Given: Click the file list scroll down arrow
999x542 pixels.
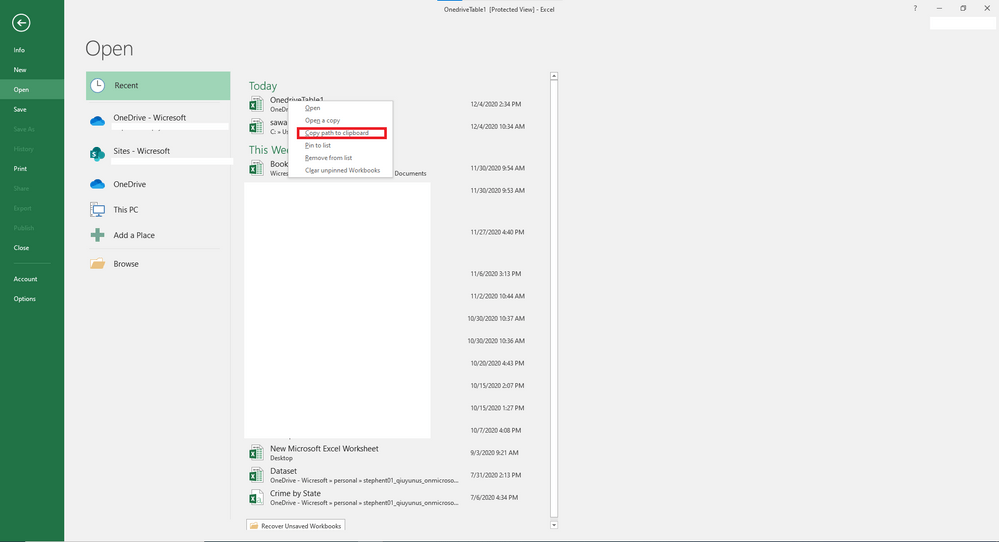Looking at the screenshot, I should 554,525.
